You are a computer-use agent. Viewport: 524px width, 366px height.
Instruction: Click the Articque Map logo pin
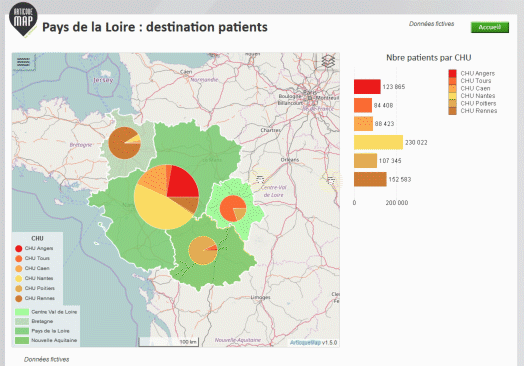(23, 19)
